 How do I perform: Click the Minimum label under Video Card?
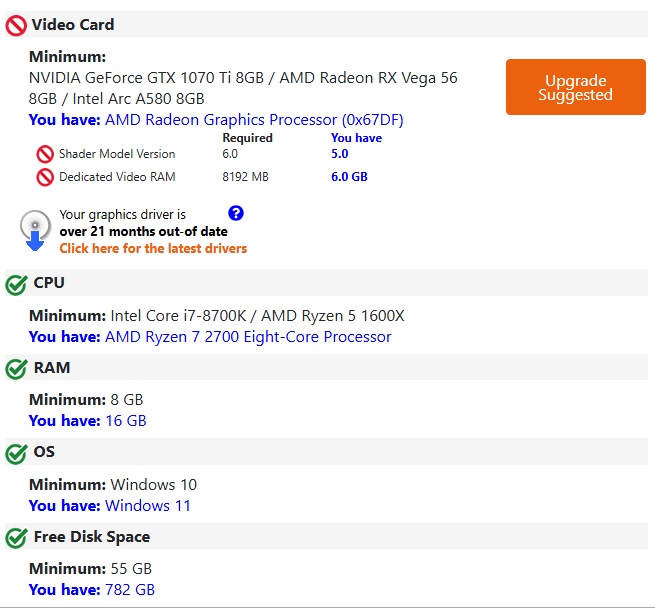67,57
